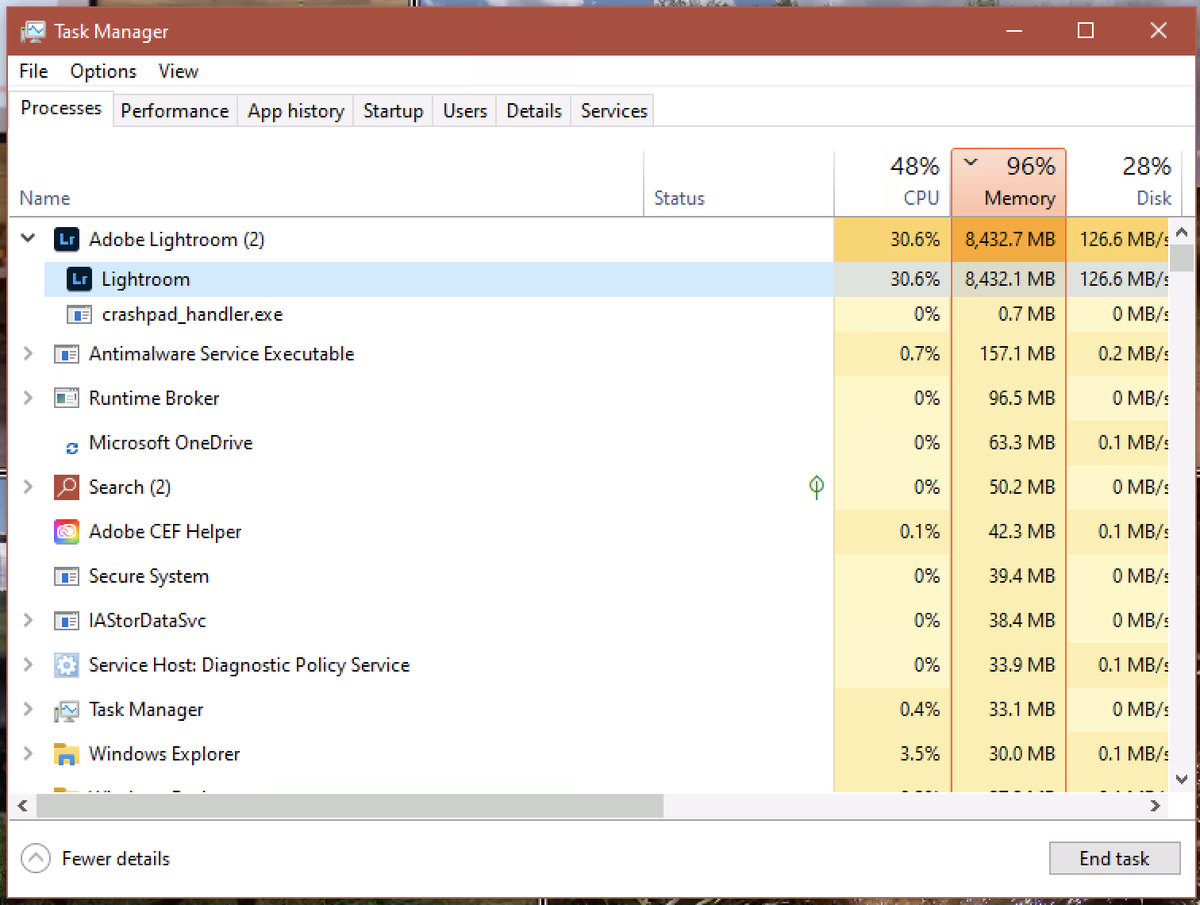Sort by the CPU column header
1200x905 pixels.
click(x=892, y=183)
